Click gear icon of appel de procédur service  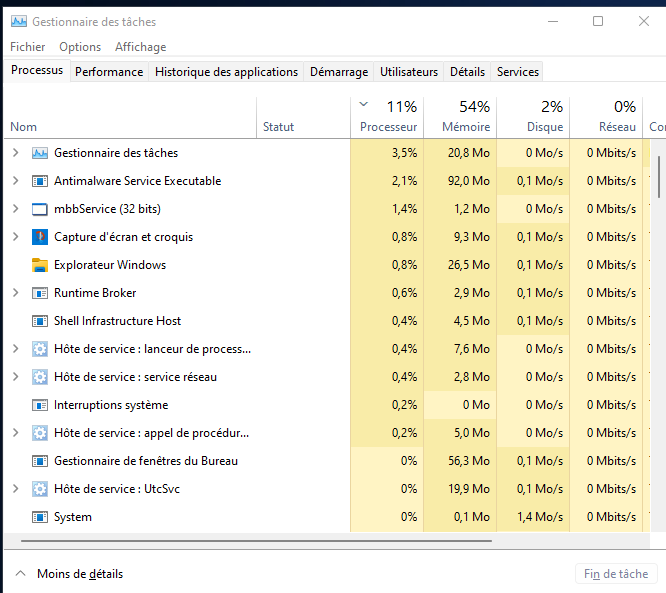point(40,433)
